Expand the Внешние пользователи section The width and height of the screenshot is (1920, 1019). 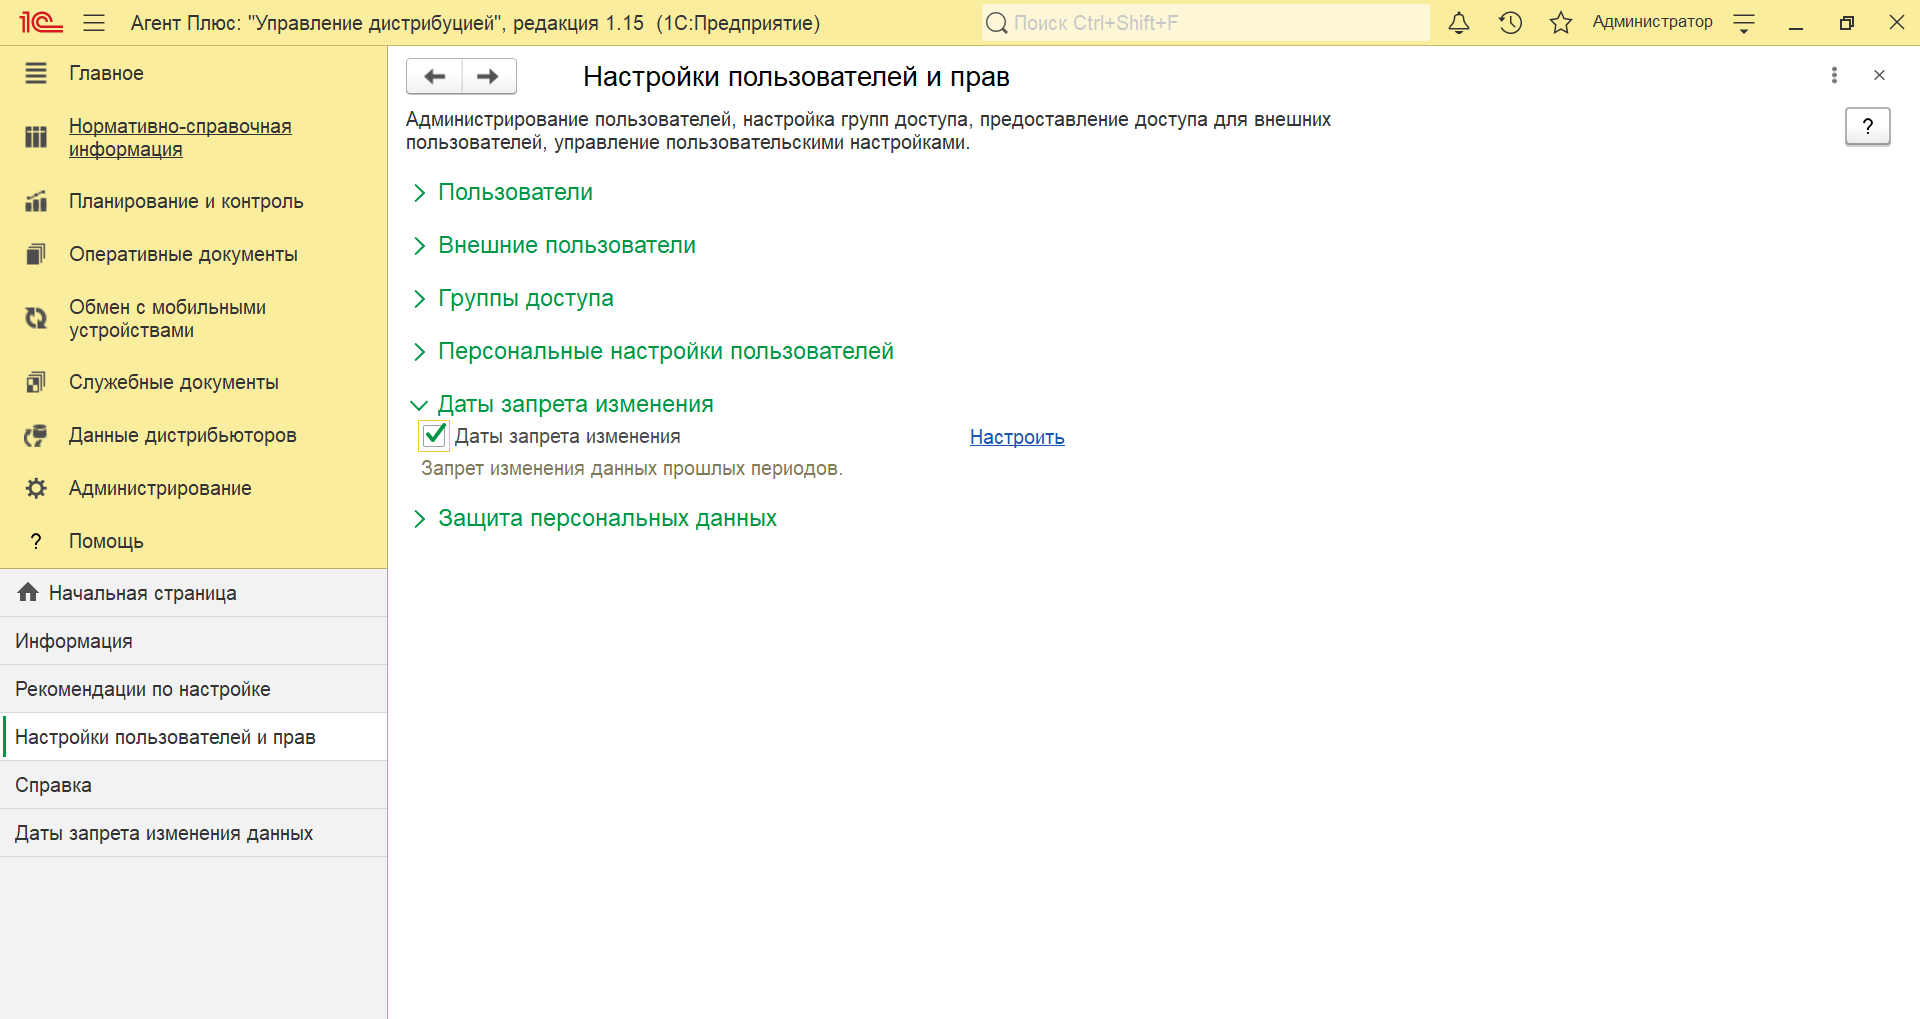[x=420, y=246]
